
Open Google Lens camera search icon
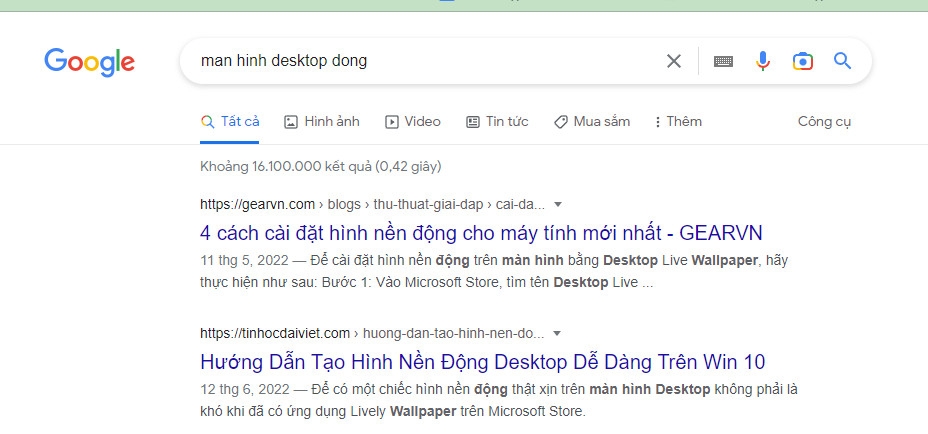point(803,61)
